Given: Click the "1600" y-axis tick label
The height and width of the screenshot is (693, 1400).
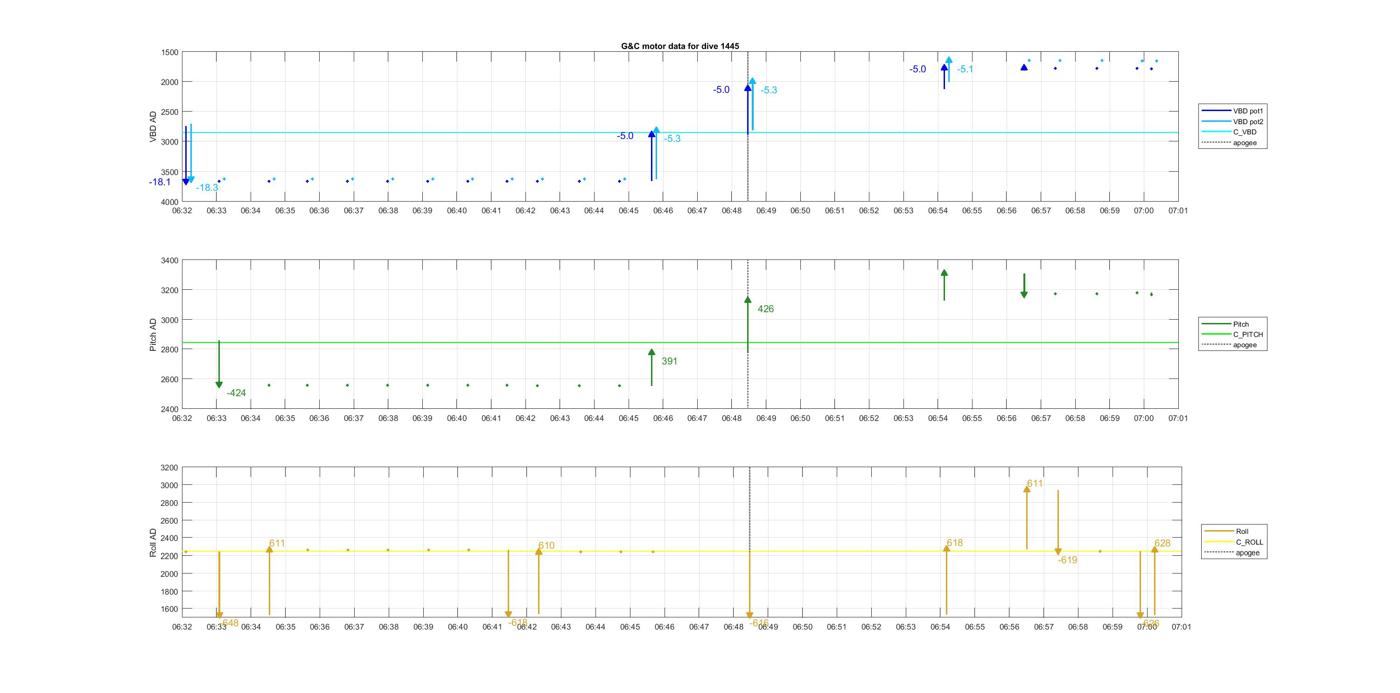Looking at the screenshot, I should (x=170, y=609).
